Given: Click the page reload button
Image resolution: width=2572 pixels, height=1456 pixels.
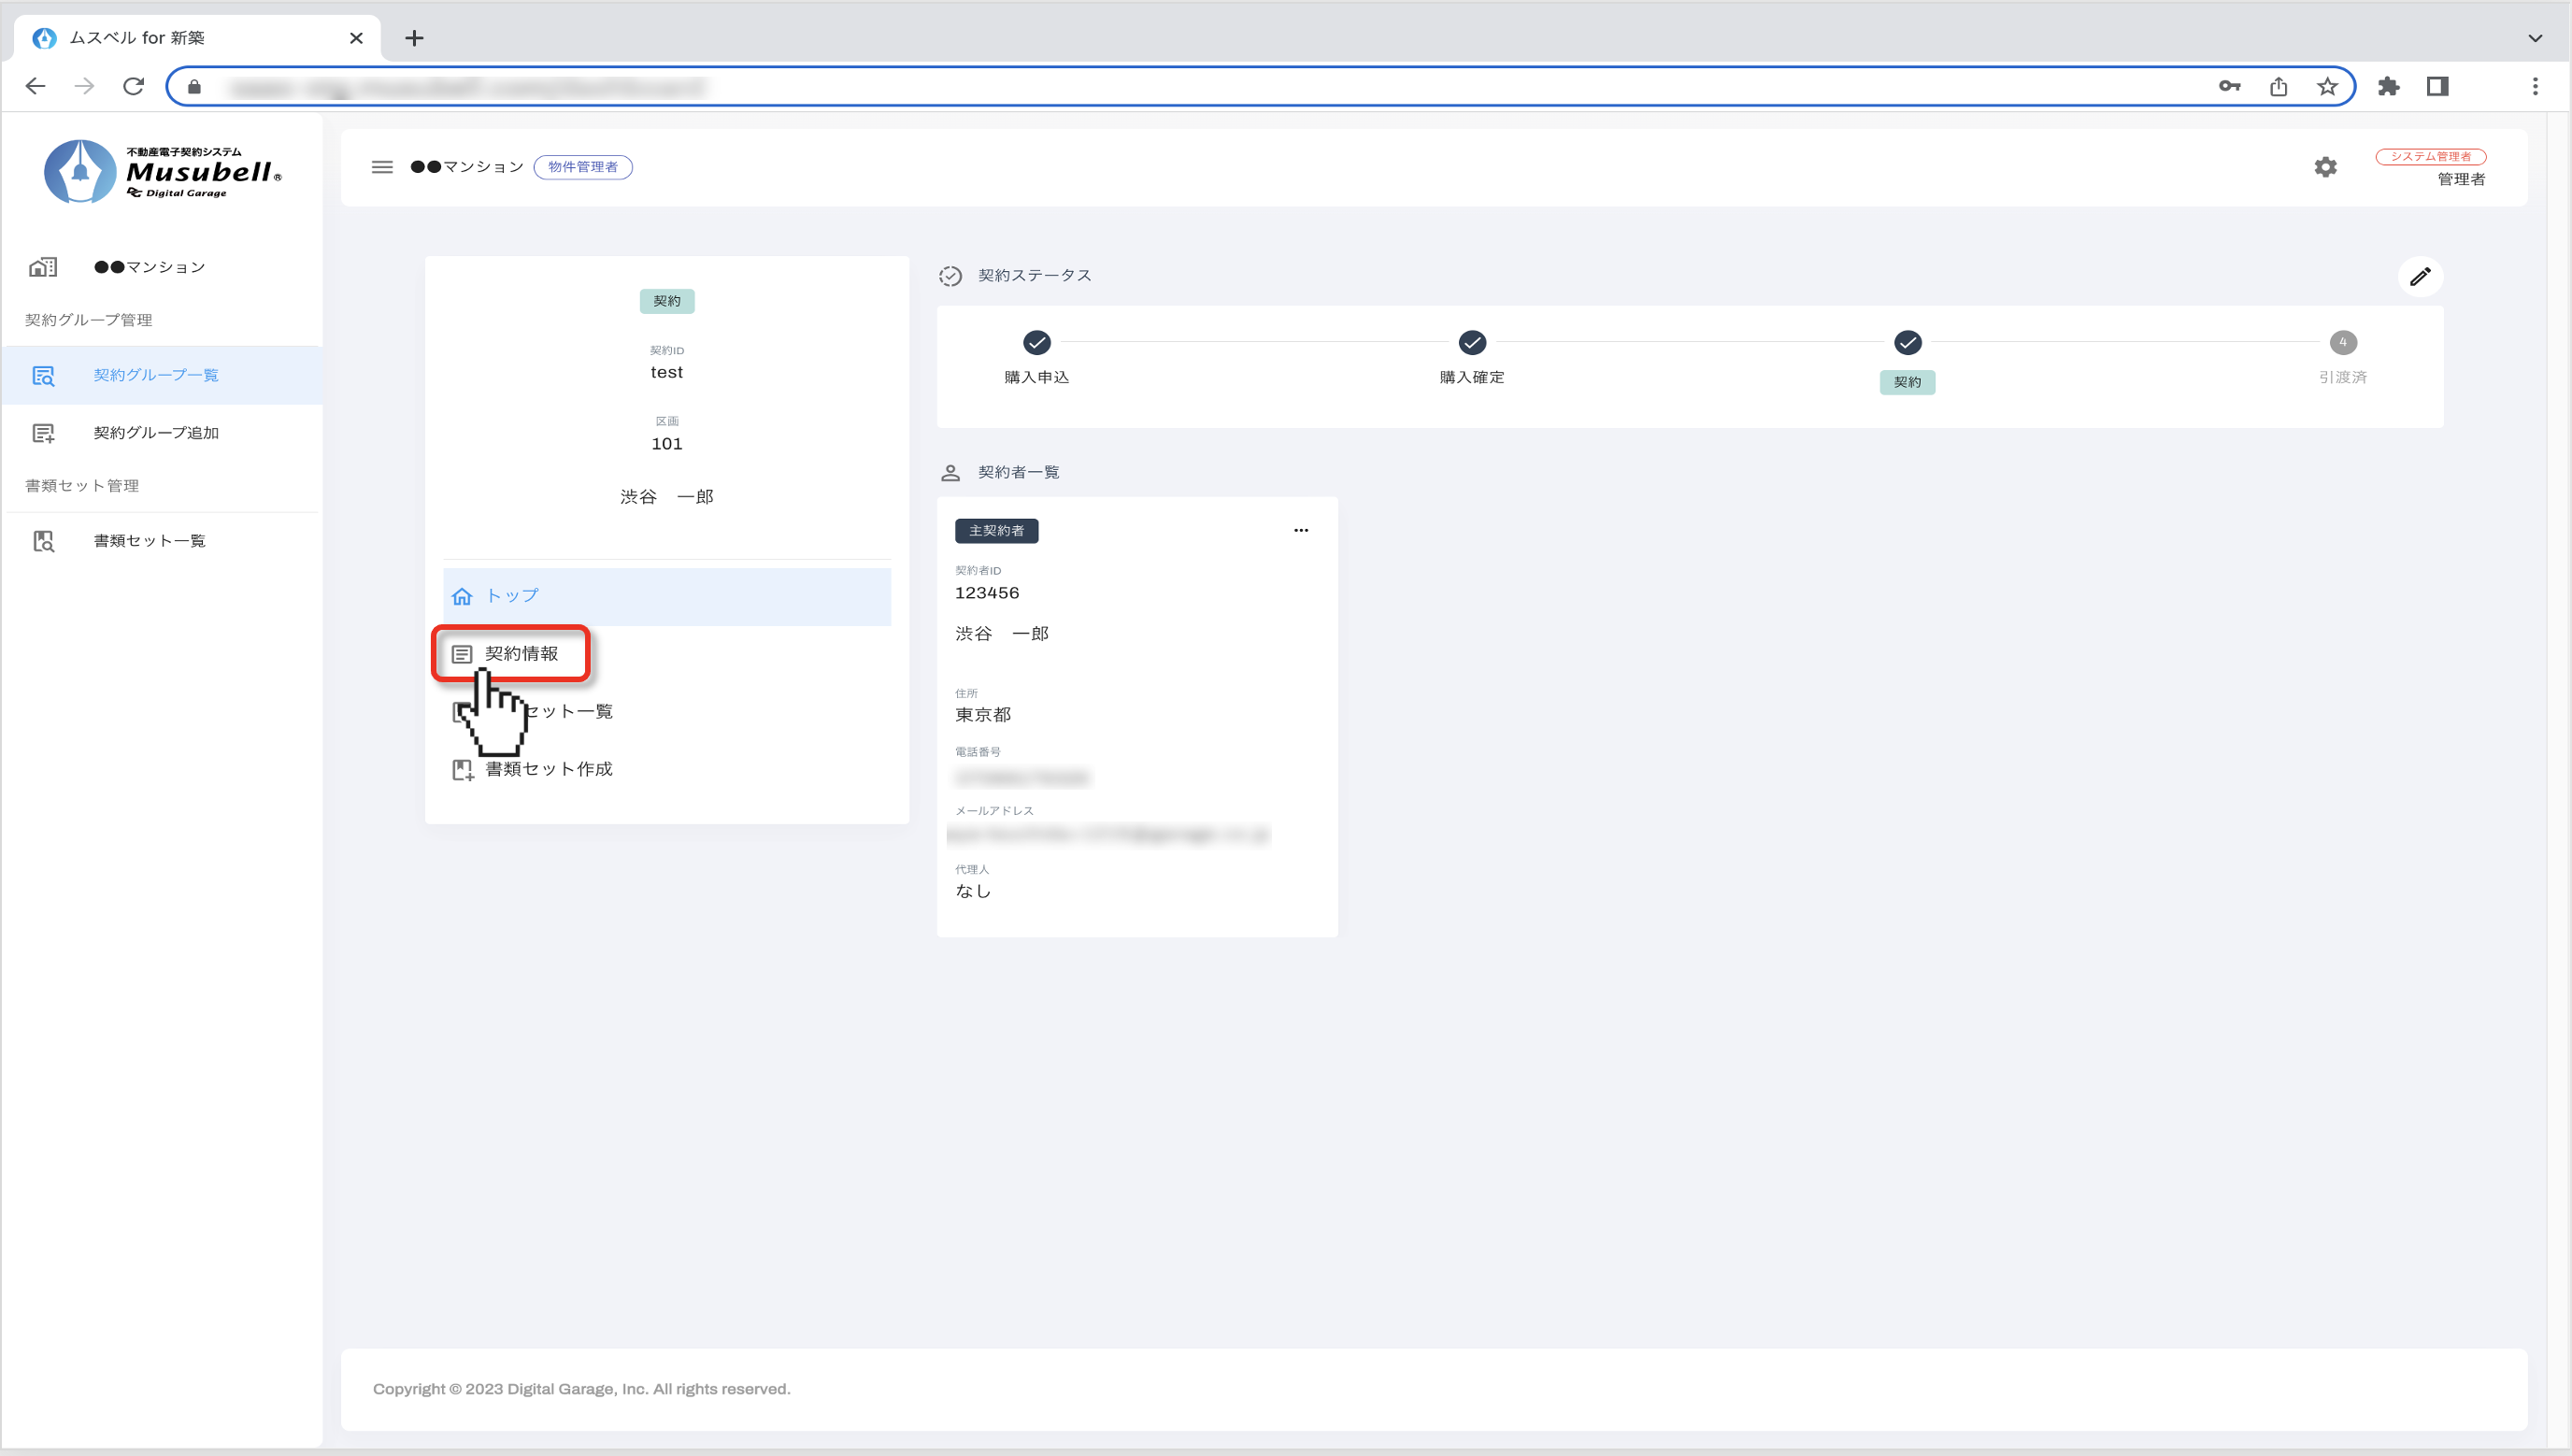Looking at the screenshot, I should tap(133, 86).
